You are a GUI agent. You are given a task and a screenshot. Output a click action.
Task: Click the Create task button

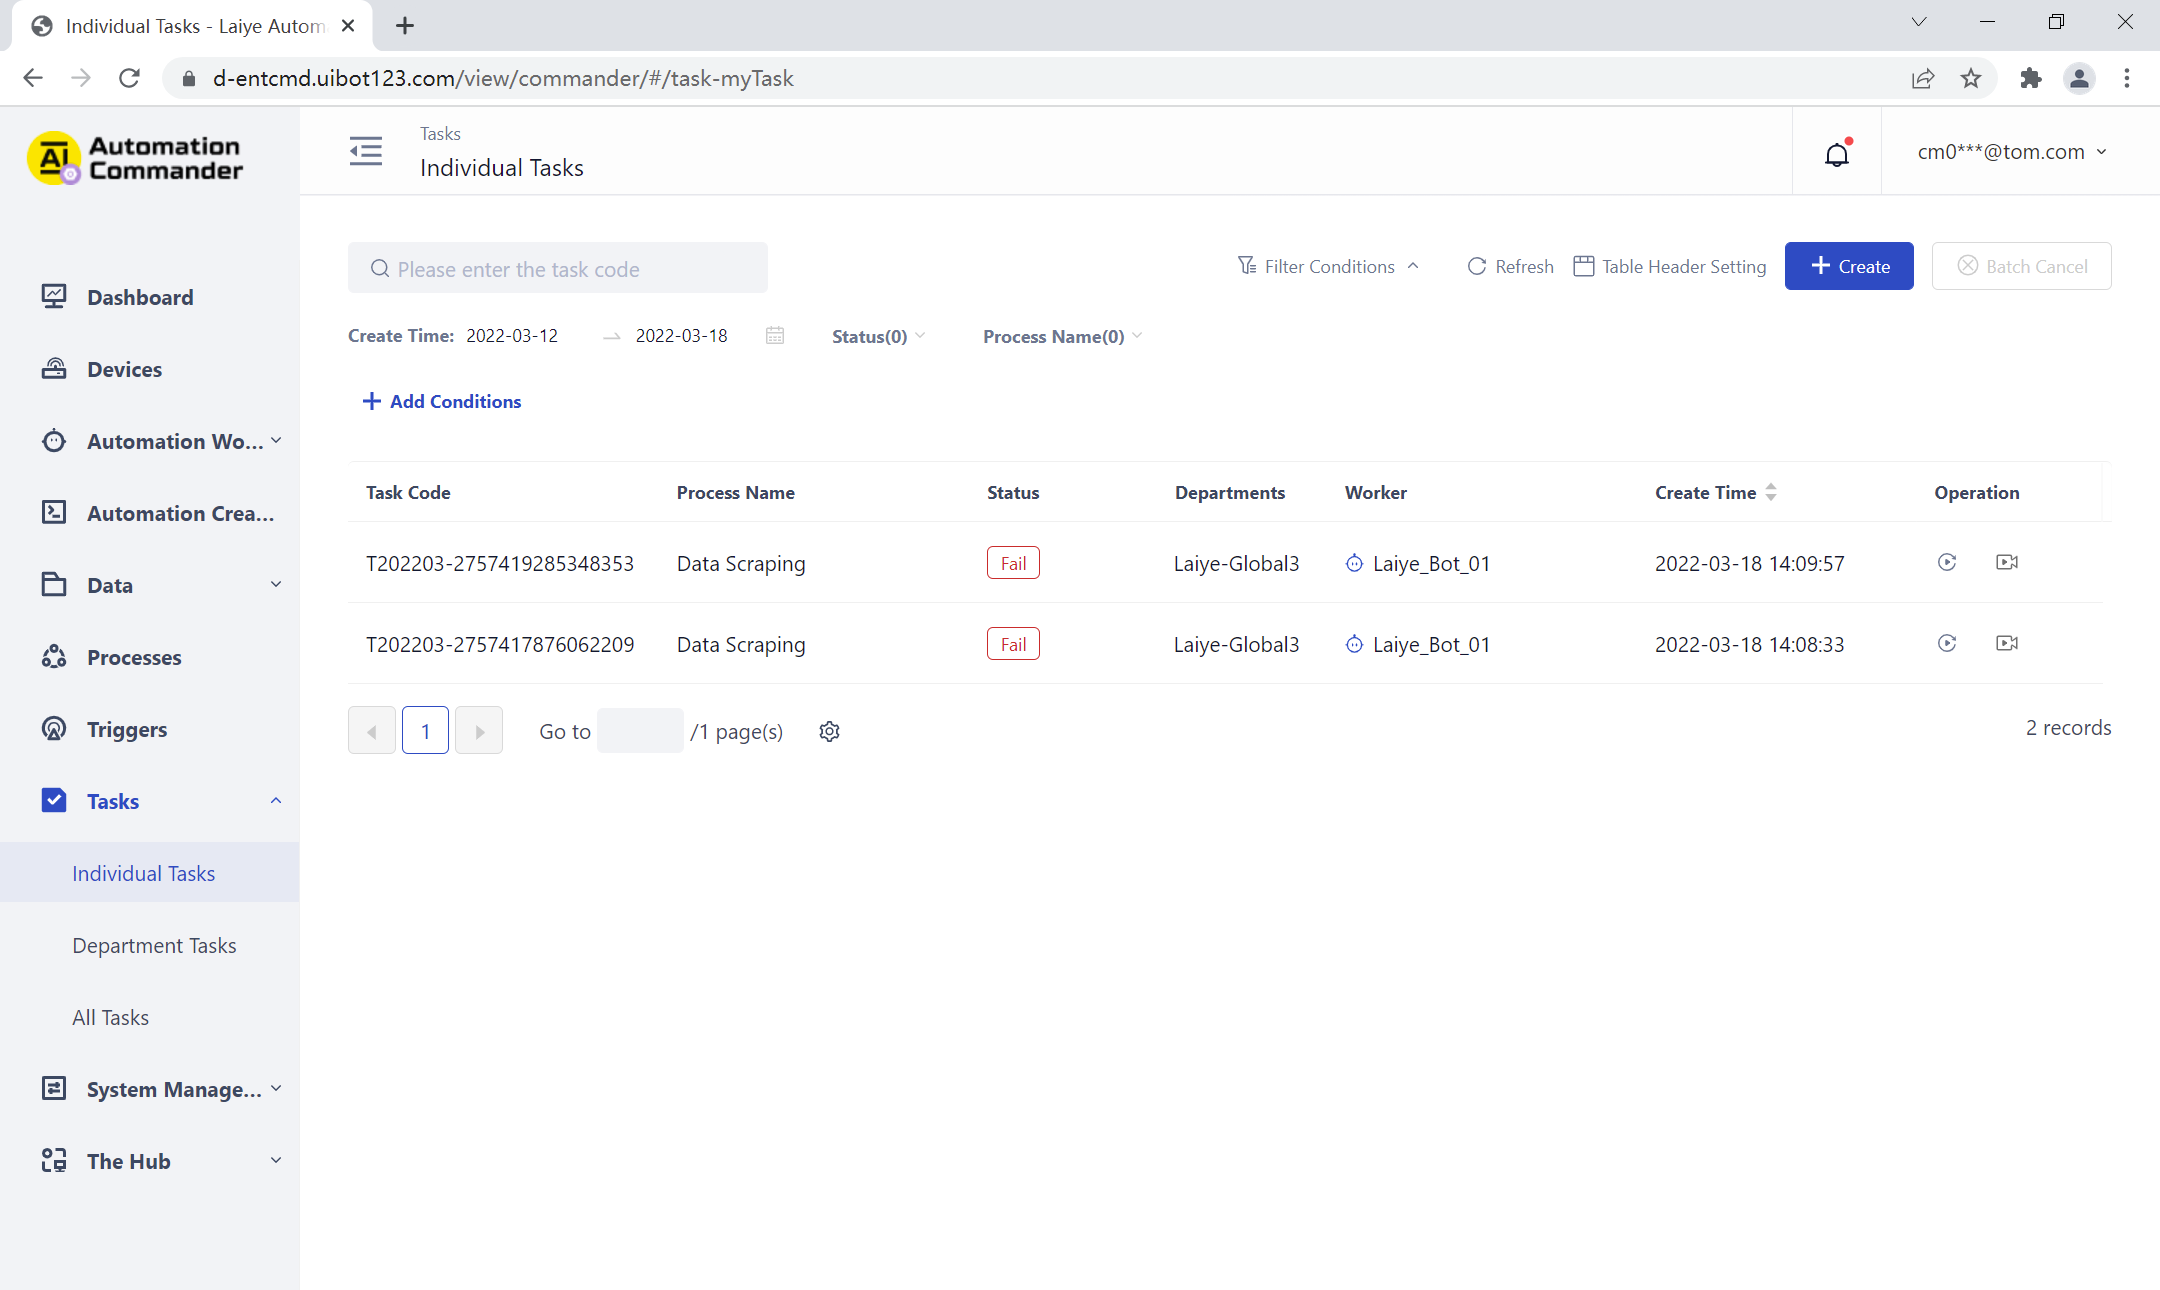[x=1849, y=266]
